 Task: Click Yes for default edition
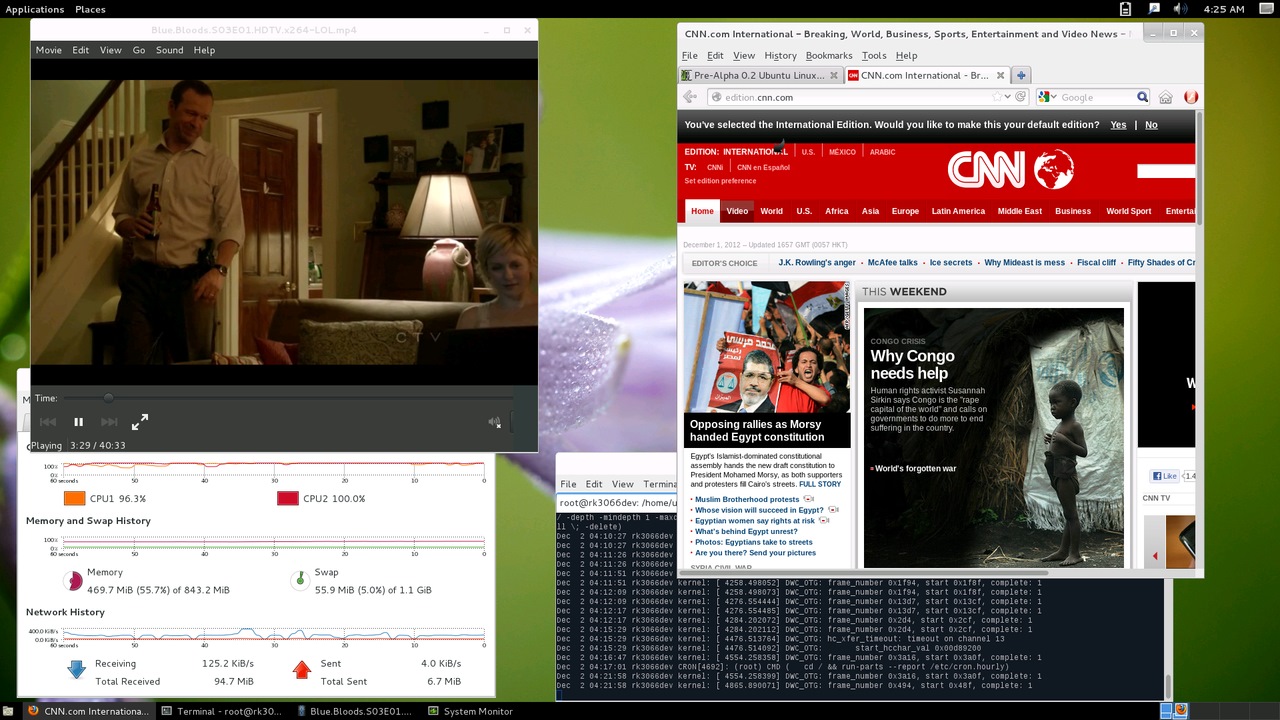(x=1118, y=125)
